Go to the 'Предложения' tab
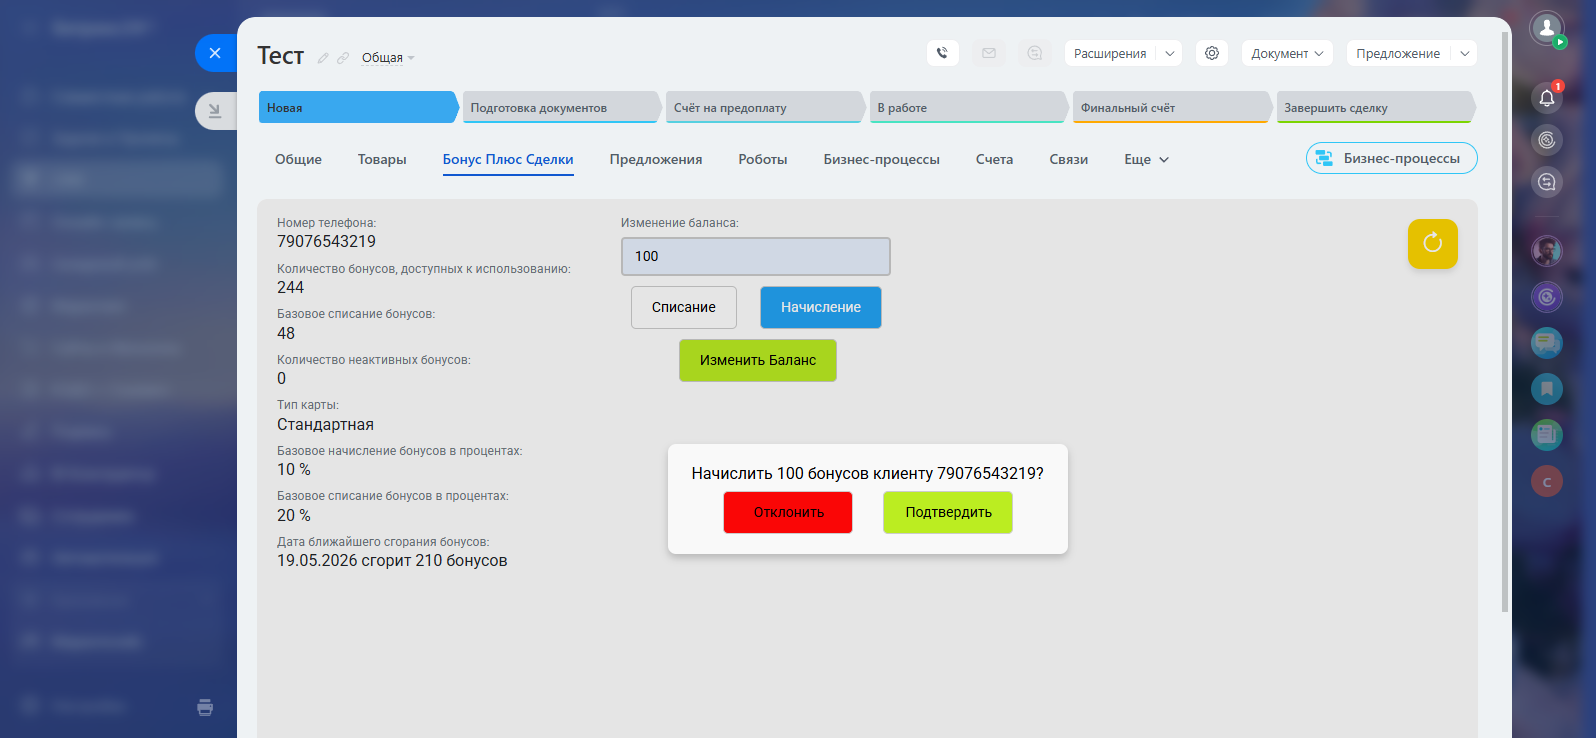Image resolution: width=1596 pixels, height=738 pixels. click(x=656, y=159)
